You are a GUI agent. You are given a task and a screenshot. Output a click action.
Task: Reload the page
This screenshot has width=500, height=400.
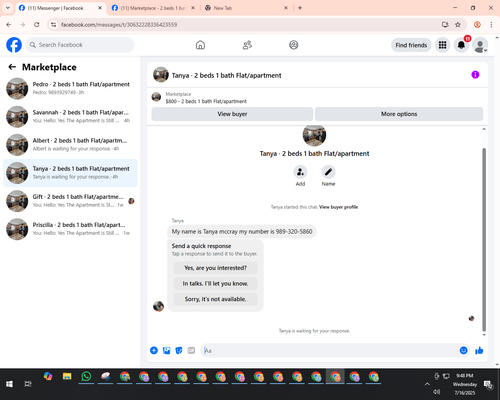point(37,25)
